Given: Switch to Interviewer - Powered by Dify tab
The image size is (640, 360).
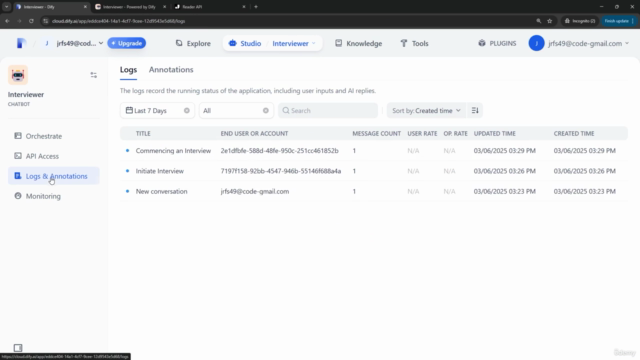Looking at the screenshot, I should 129,7.
